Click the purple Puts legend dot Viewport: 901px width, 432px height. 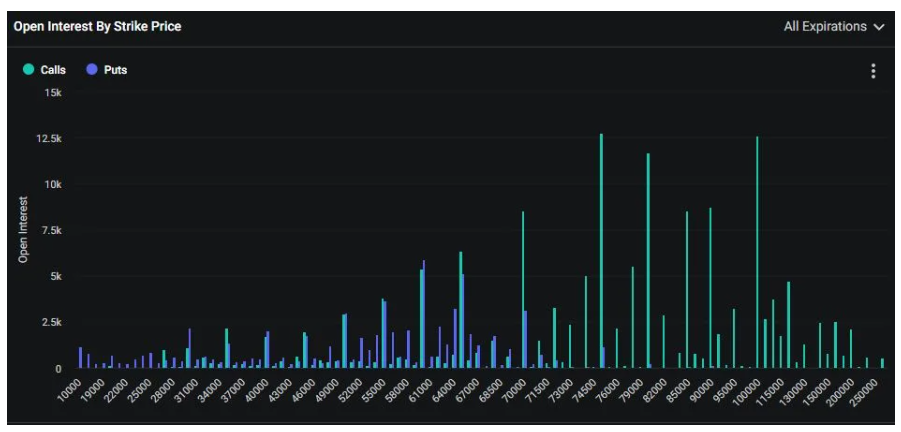(x=92, y=70)
